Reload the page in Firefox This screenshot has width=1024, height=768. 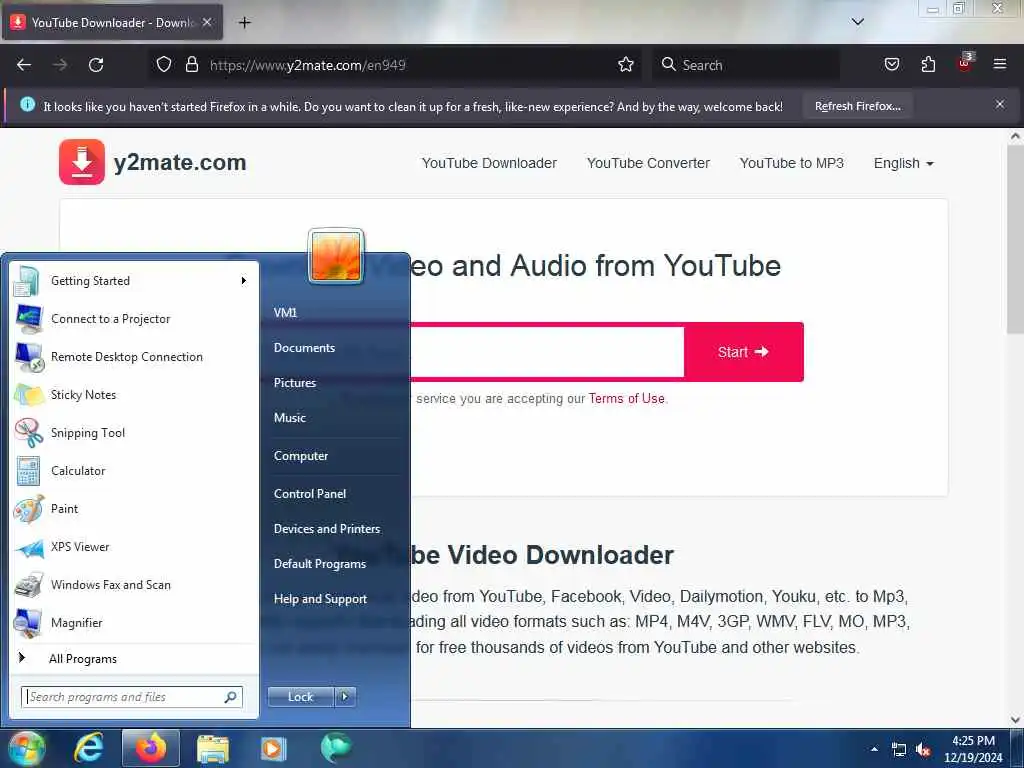tap(96, 65)
